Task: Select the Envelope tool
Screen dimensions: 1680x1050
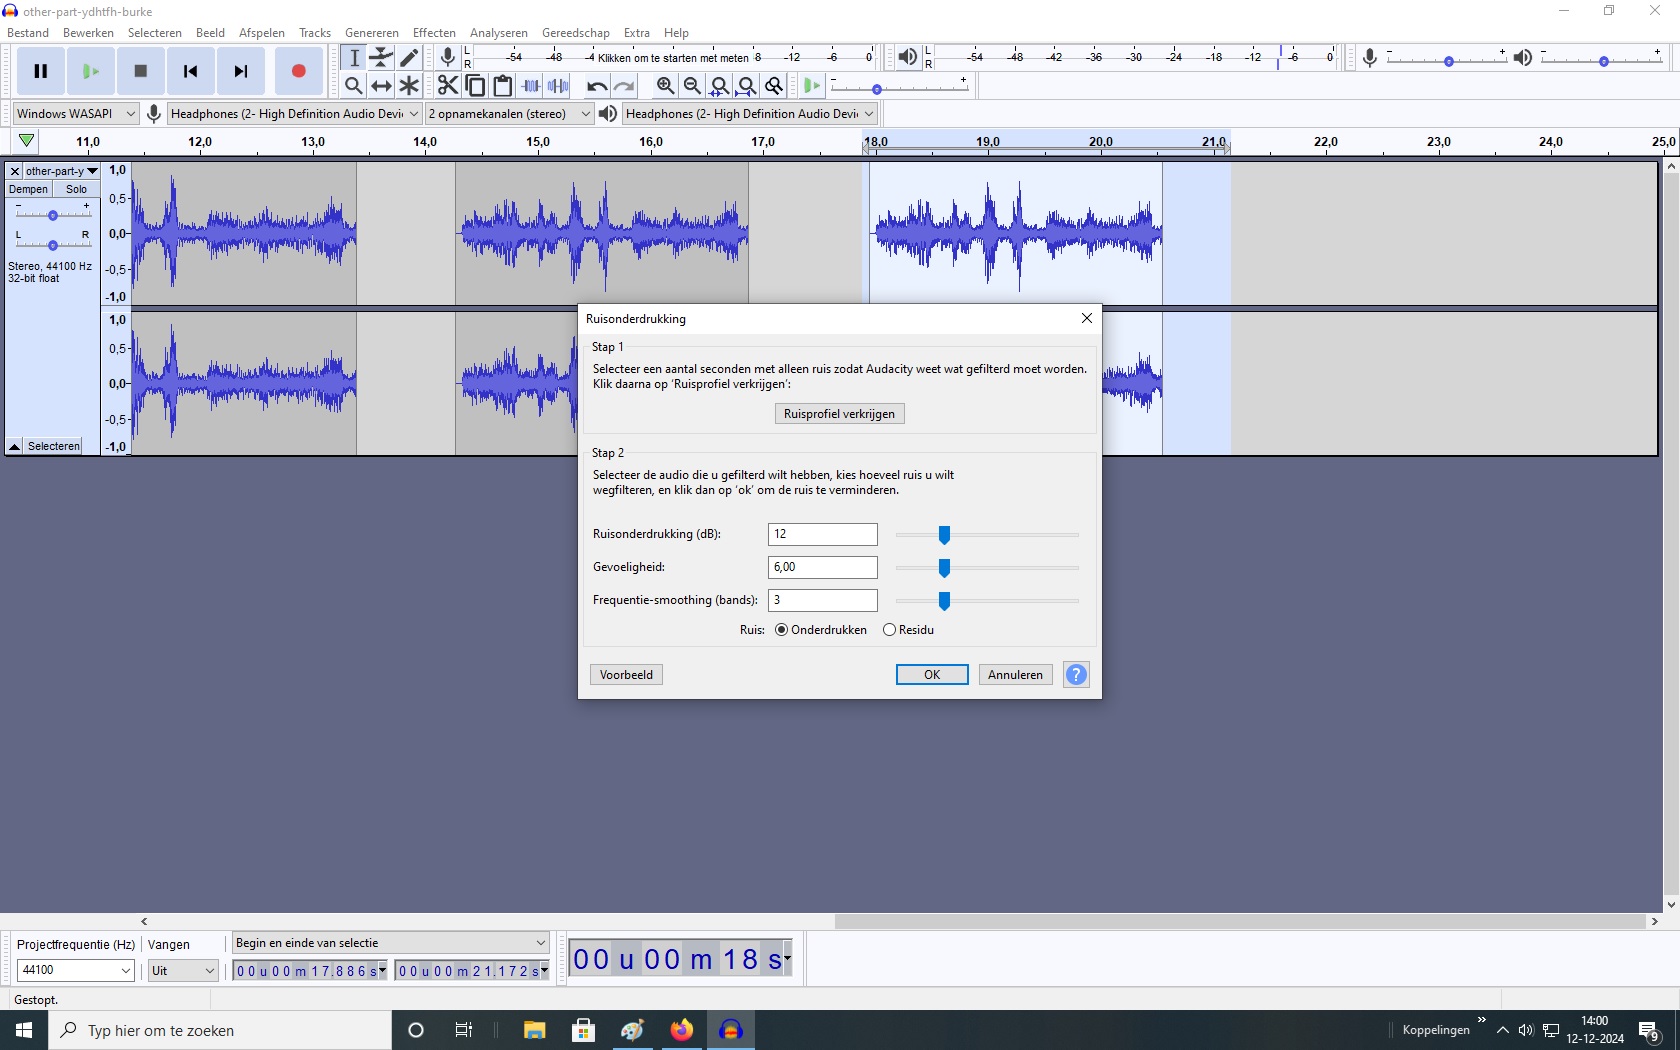Action: click(381, 58)
